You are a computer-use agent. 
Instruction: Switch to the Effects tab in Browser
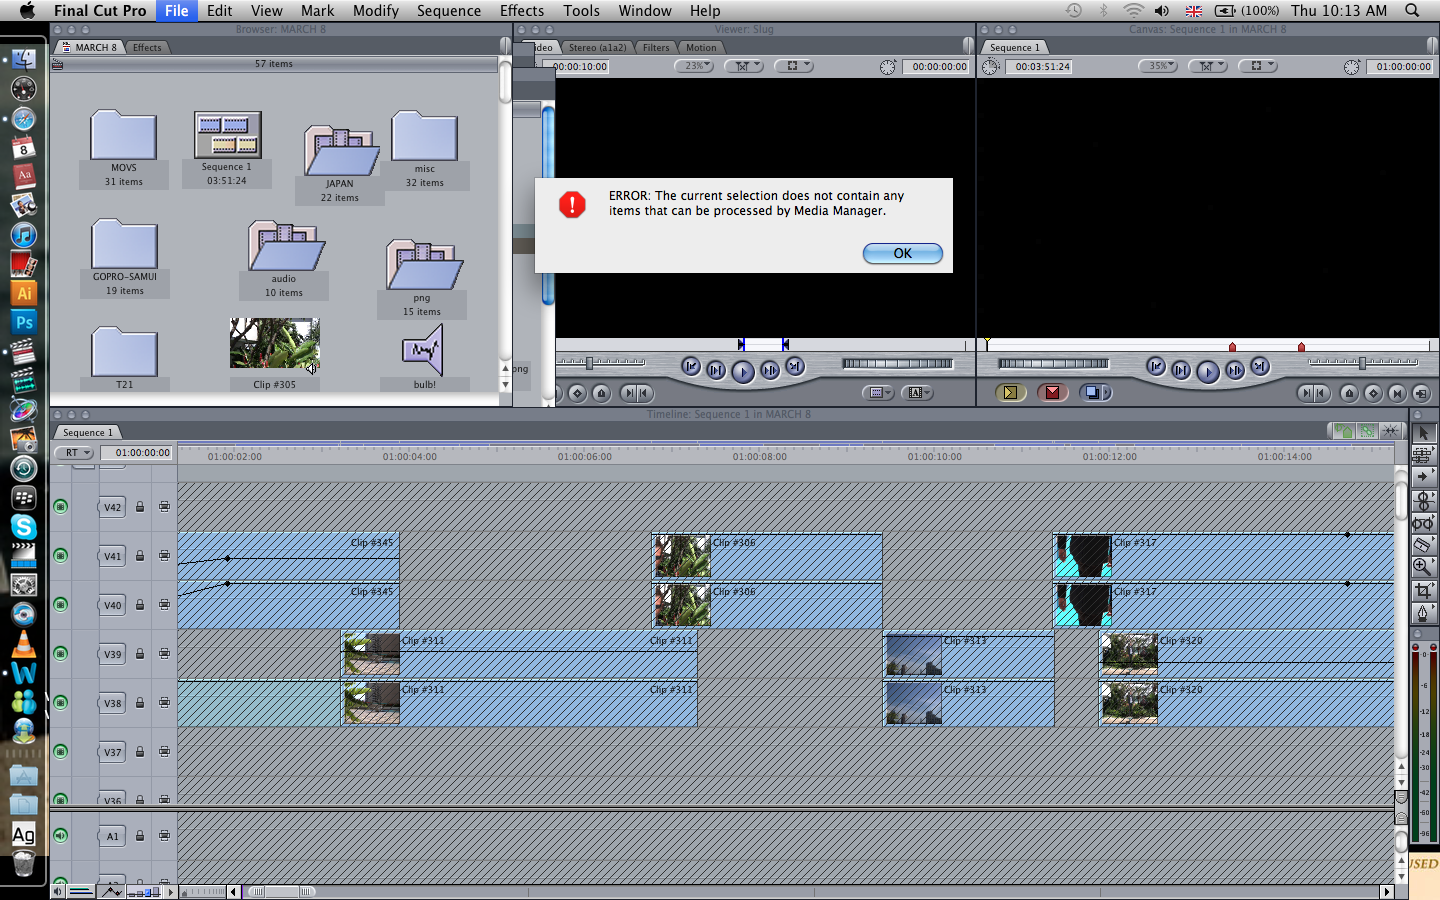point(147,47)
